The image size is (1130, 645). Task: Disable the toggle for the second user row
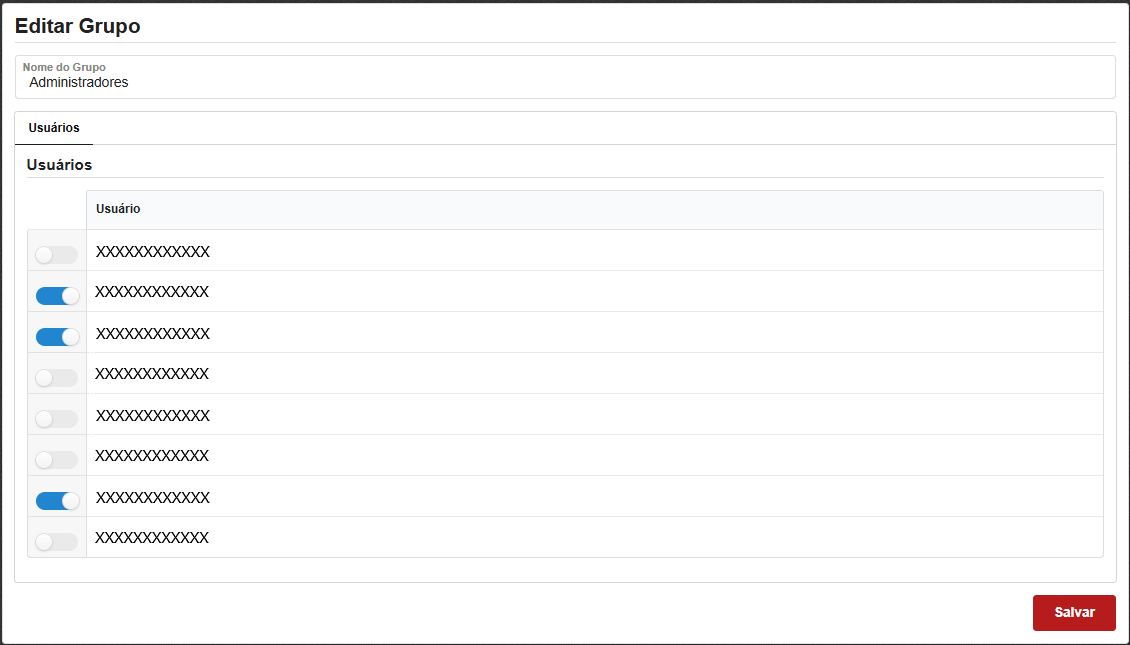point(57,296)
